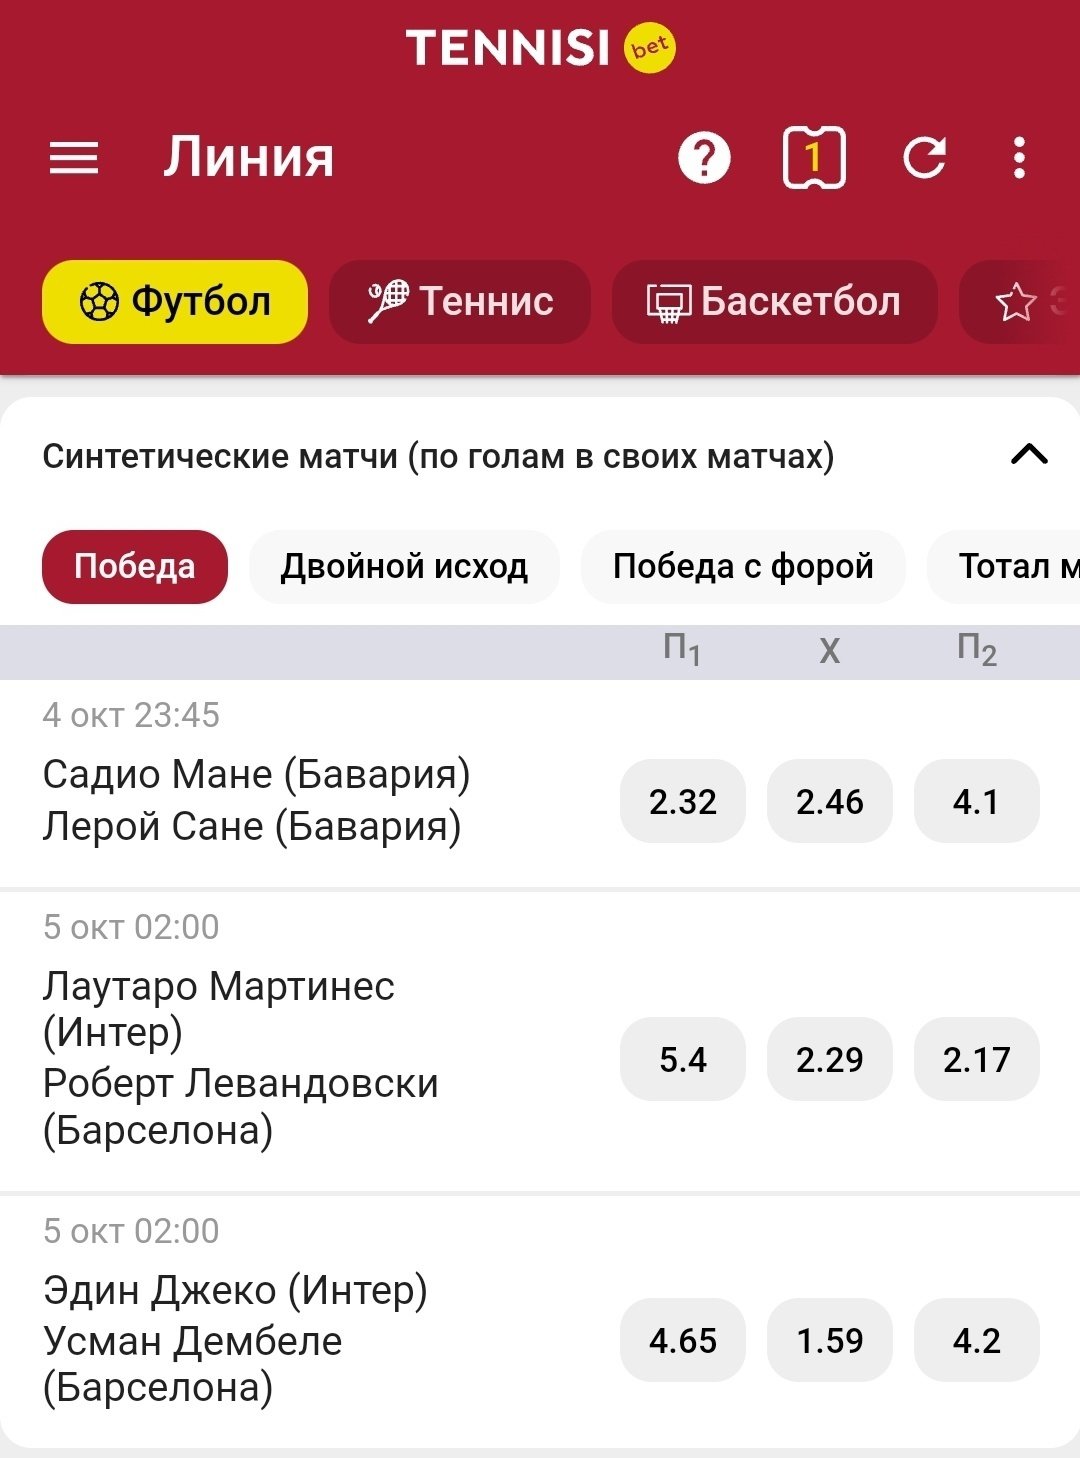Select the Футбол sport tab
The image size is (1080, 1458).
point(175,301)
